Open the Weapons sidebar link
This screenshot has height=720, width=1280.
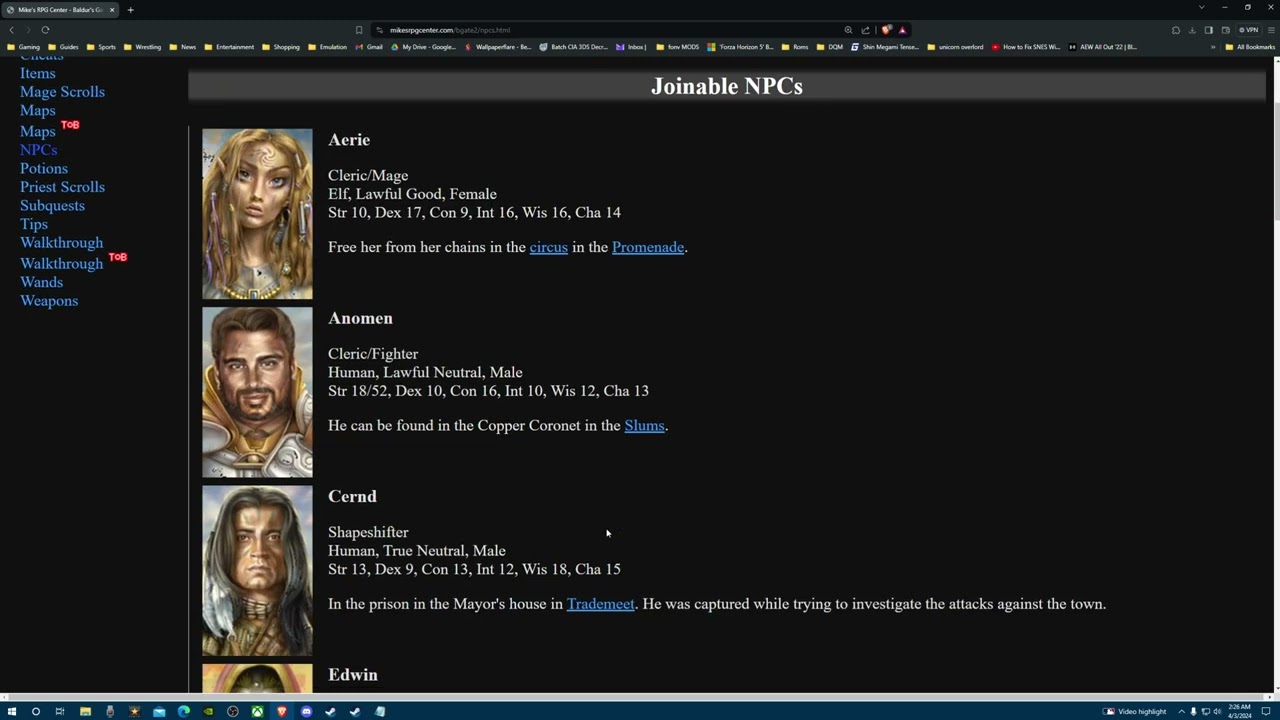coord(49,301)
